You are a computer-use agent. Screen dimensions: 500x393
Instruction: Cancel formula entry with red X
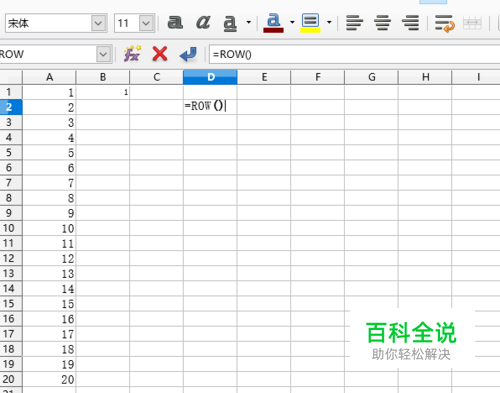160,54
